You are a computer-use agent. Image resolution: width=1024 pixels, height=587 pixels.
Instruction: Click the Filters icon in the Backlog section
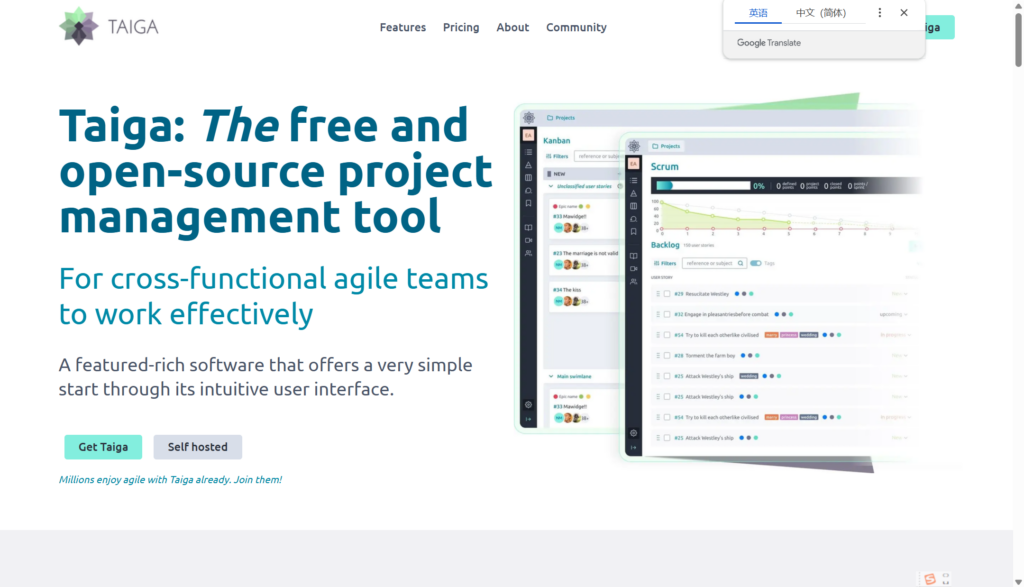pos(657,263)
